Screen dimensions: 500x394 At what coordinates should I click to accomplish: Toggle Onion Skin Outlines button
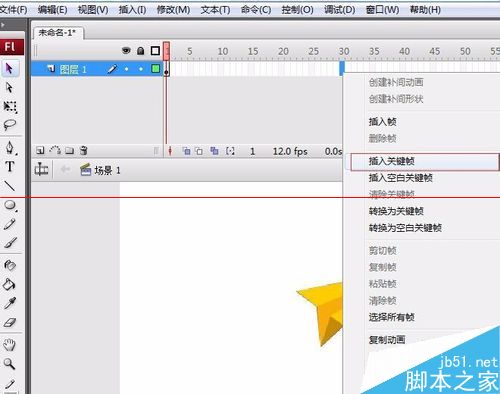(199, 151)
